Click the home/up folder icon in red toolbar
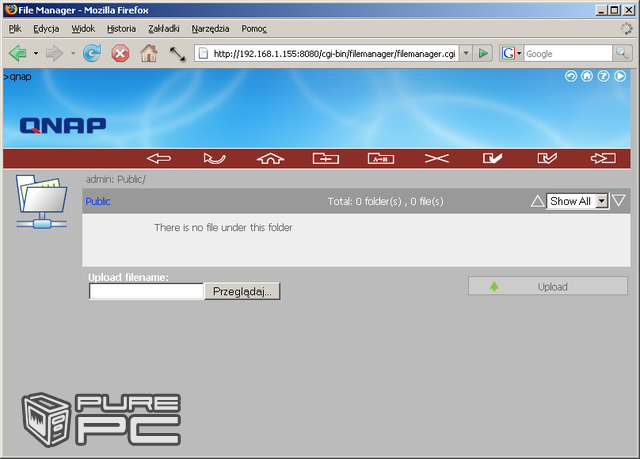Image resolution: width=640 pixels, height=459 pixels. (270, 158)
